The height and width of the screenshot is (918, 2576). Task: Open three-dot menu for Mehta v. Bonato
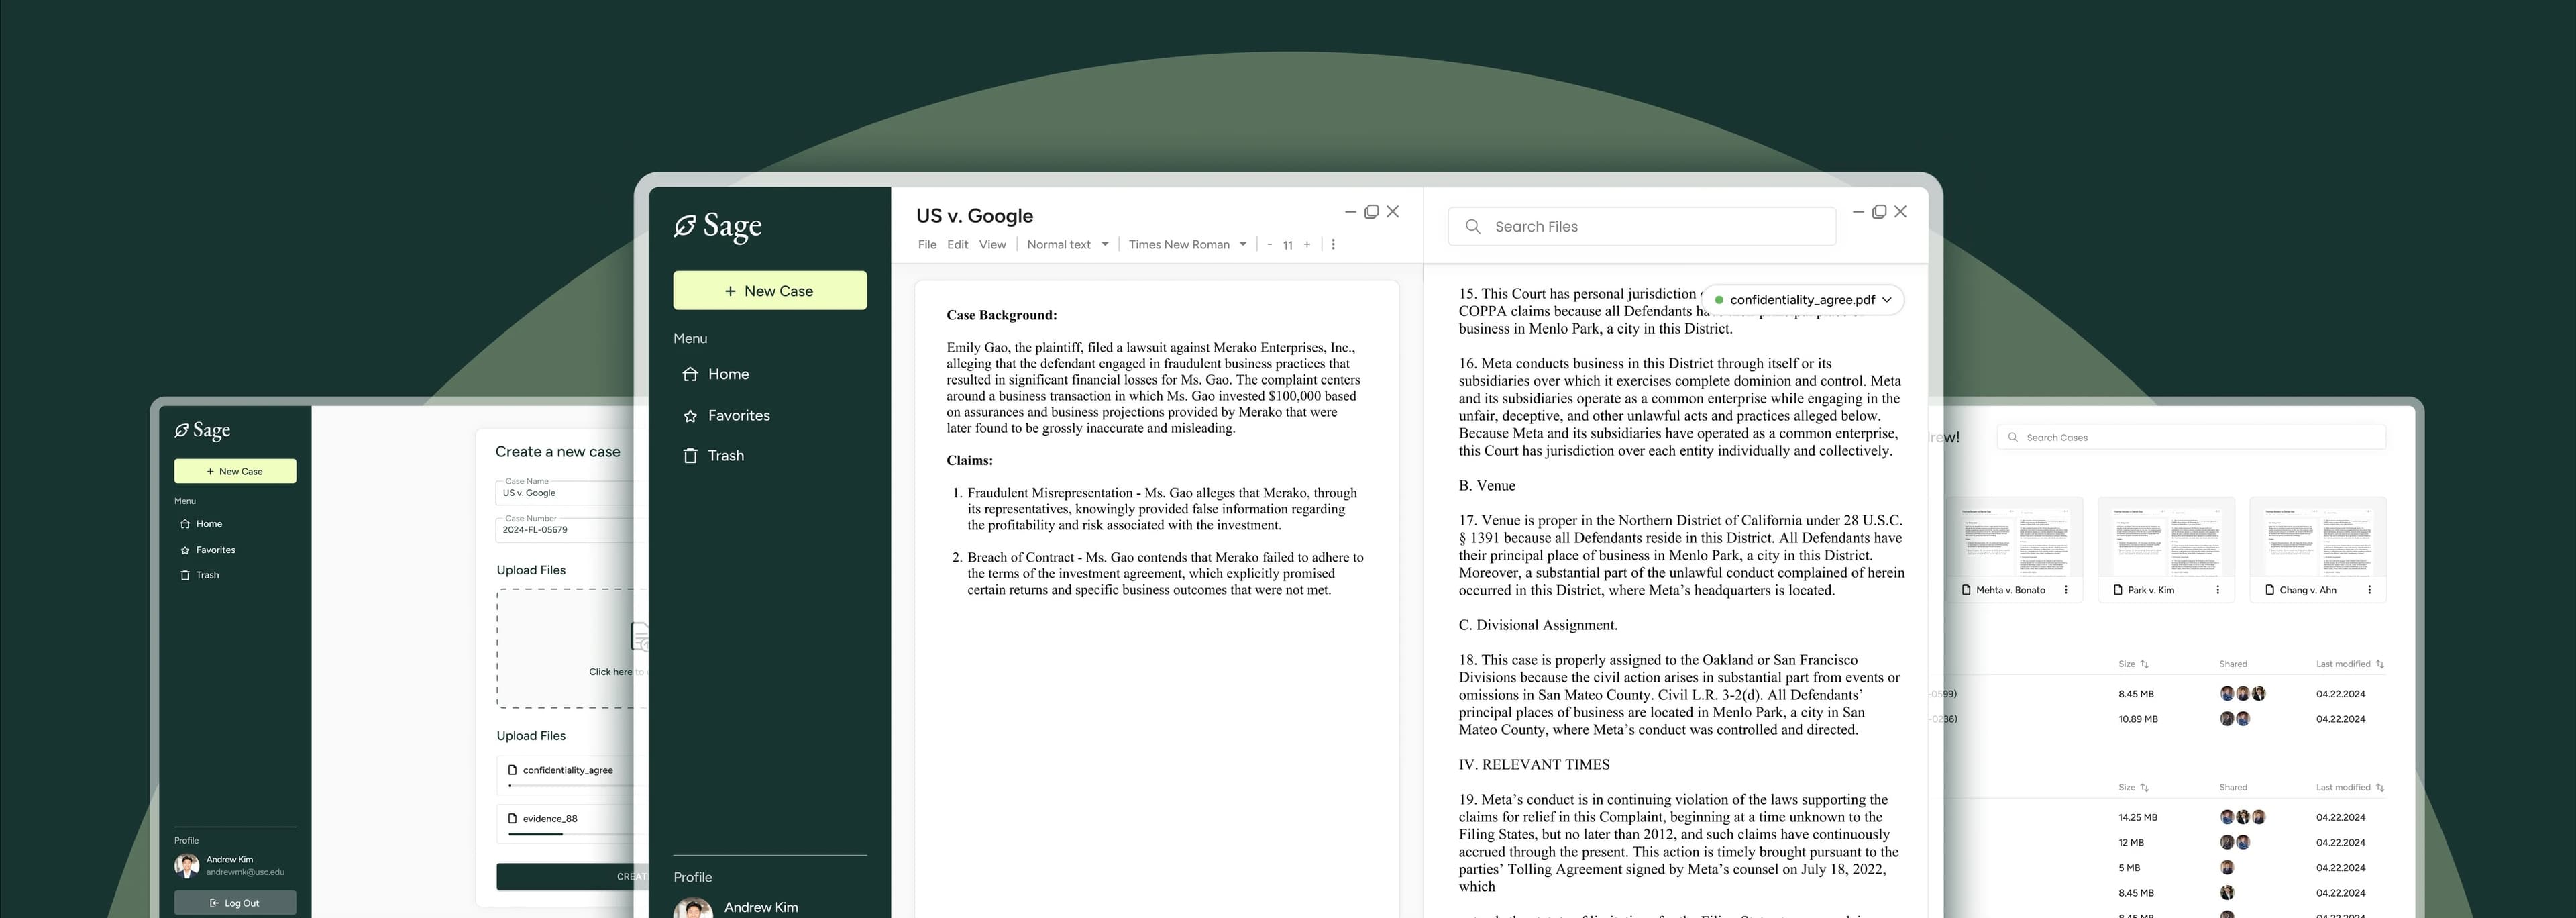[2065, 590]
